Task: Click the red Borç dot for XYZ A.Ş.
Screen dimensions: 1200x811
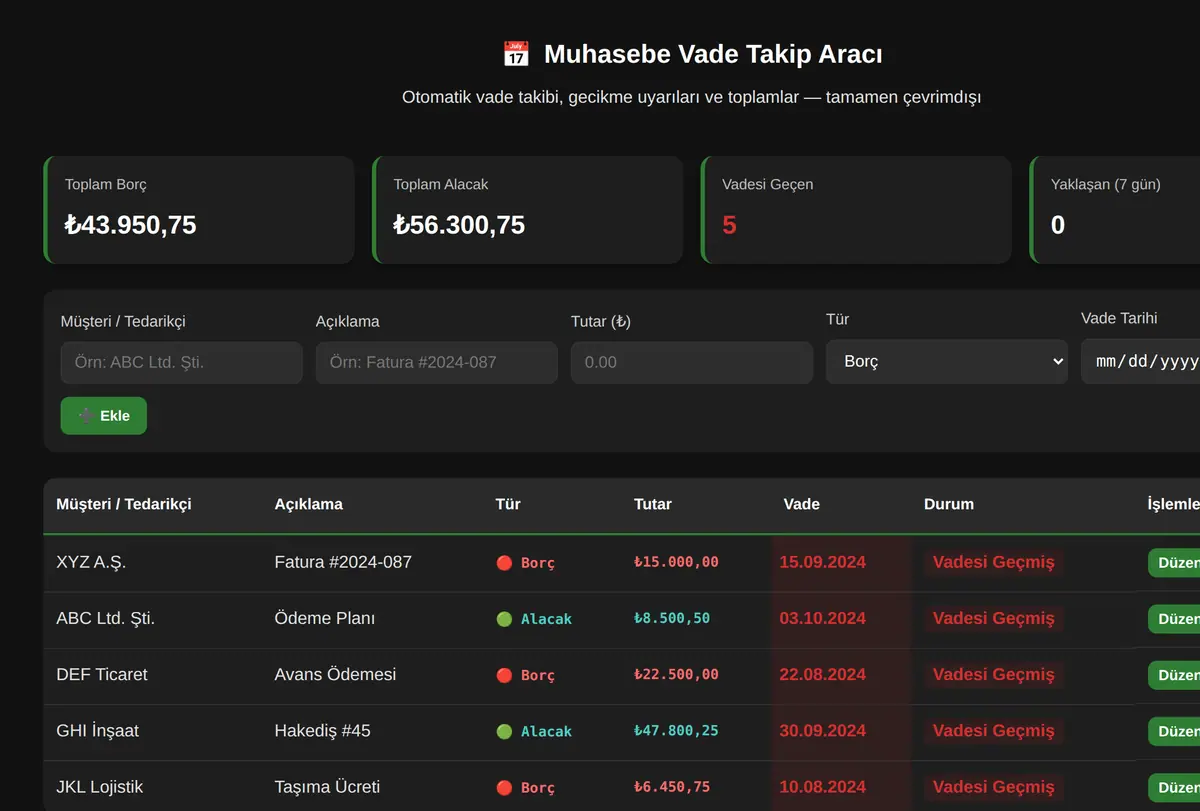Action: coord(504,563)
